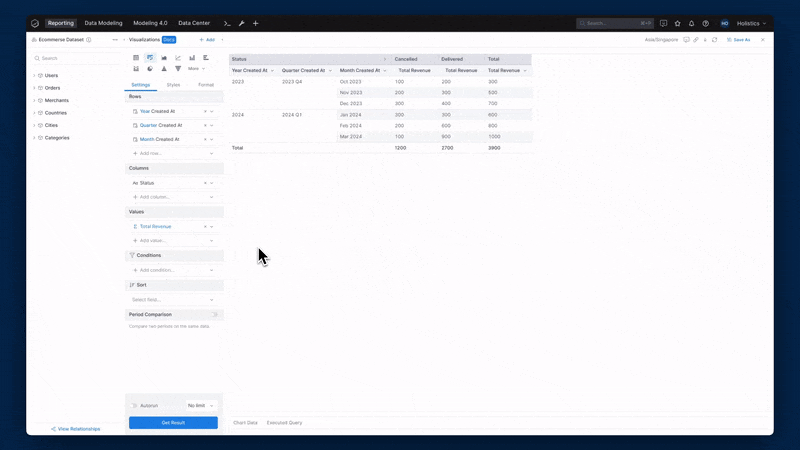Open the Data Modeling menu
800x450 pixels.
pyautogui.click(x=103, y=23)
